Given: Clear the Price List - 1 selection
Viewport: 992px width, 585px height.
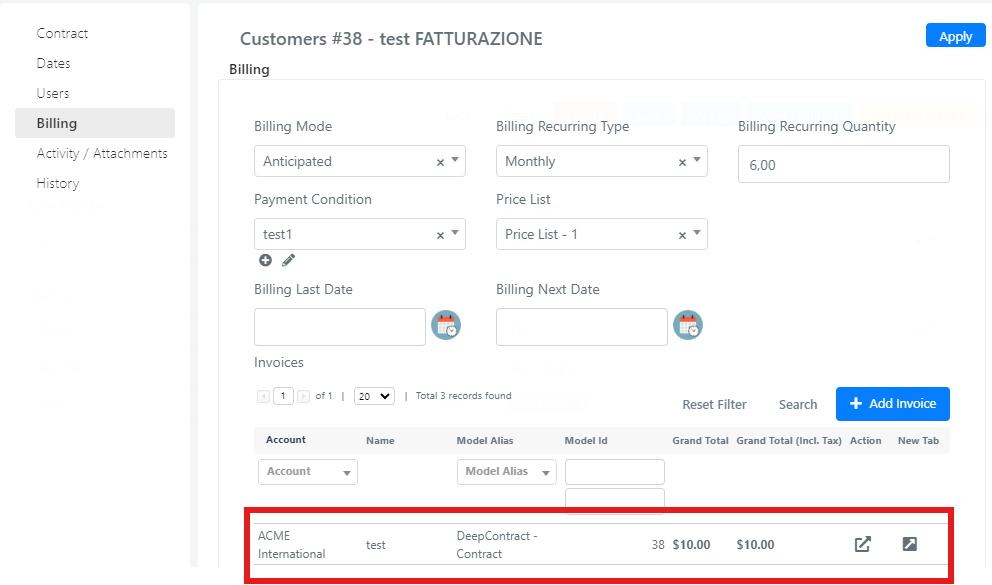Looking at the screenshot, I should [x=682, y=235].
